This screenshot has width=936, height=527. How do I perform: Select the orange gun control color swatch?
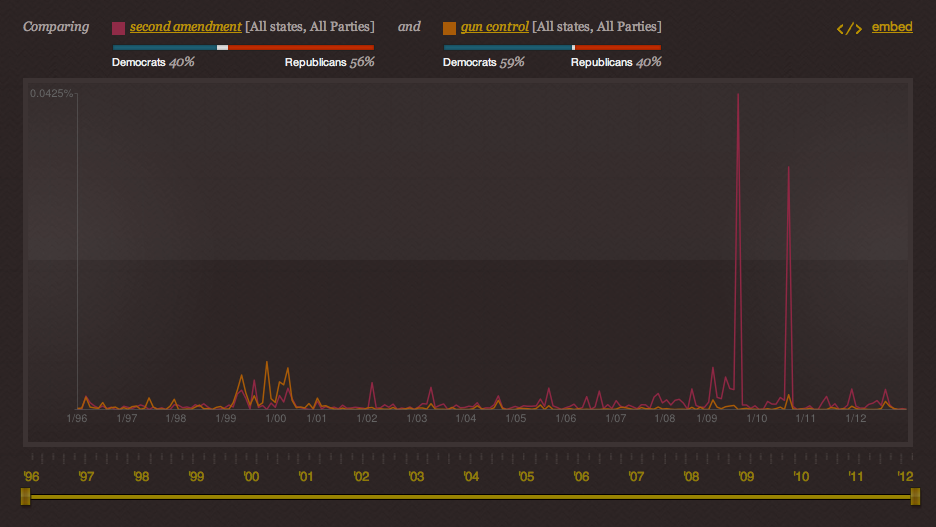pos(450,28)
